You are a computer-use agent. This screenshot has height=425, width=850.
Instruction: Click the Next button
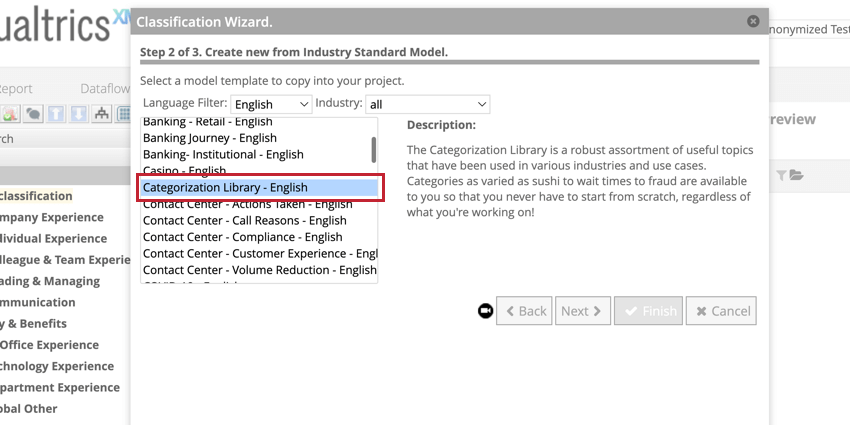click(583, 311)
